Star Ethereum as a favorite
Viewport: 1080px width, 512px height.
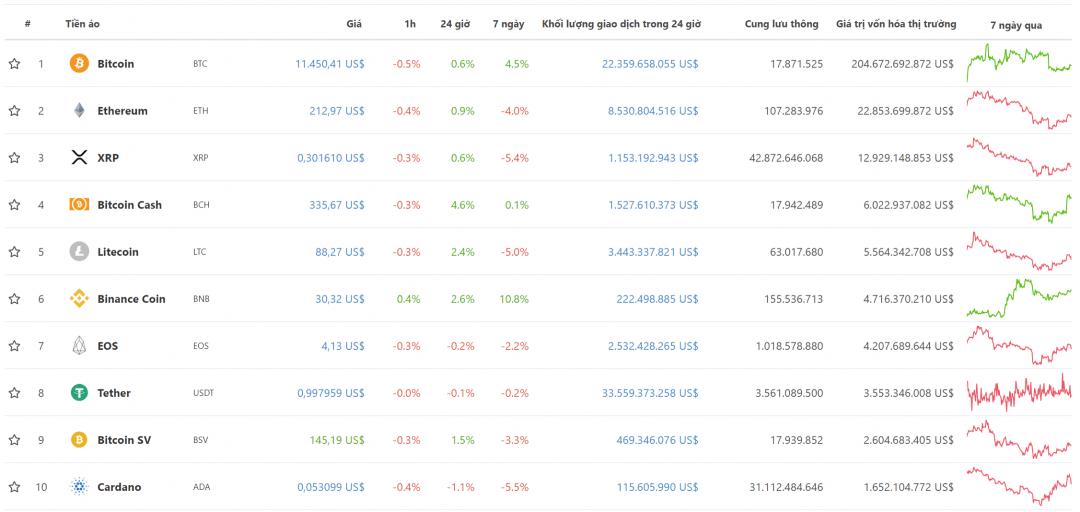click(x=14, y=110)
